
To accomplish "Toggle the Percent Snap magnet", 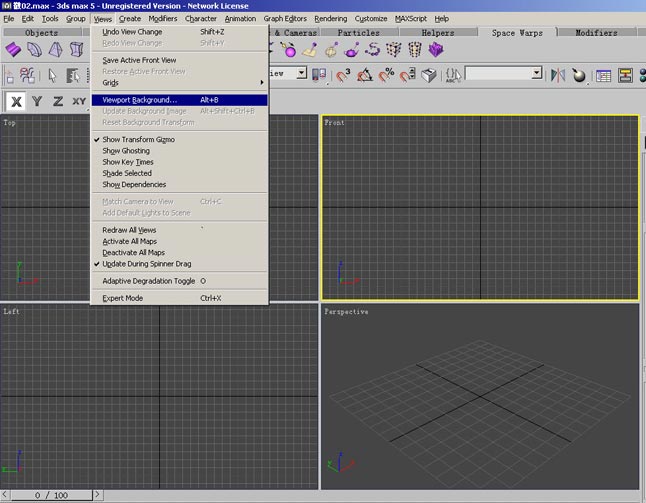I will (386, 75).
